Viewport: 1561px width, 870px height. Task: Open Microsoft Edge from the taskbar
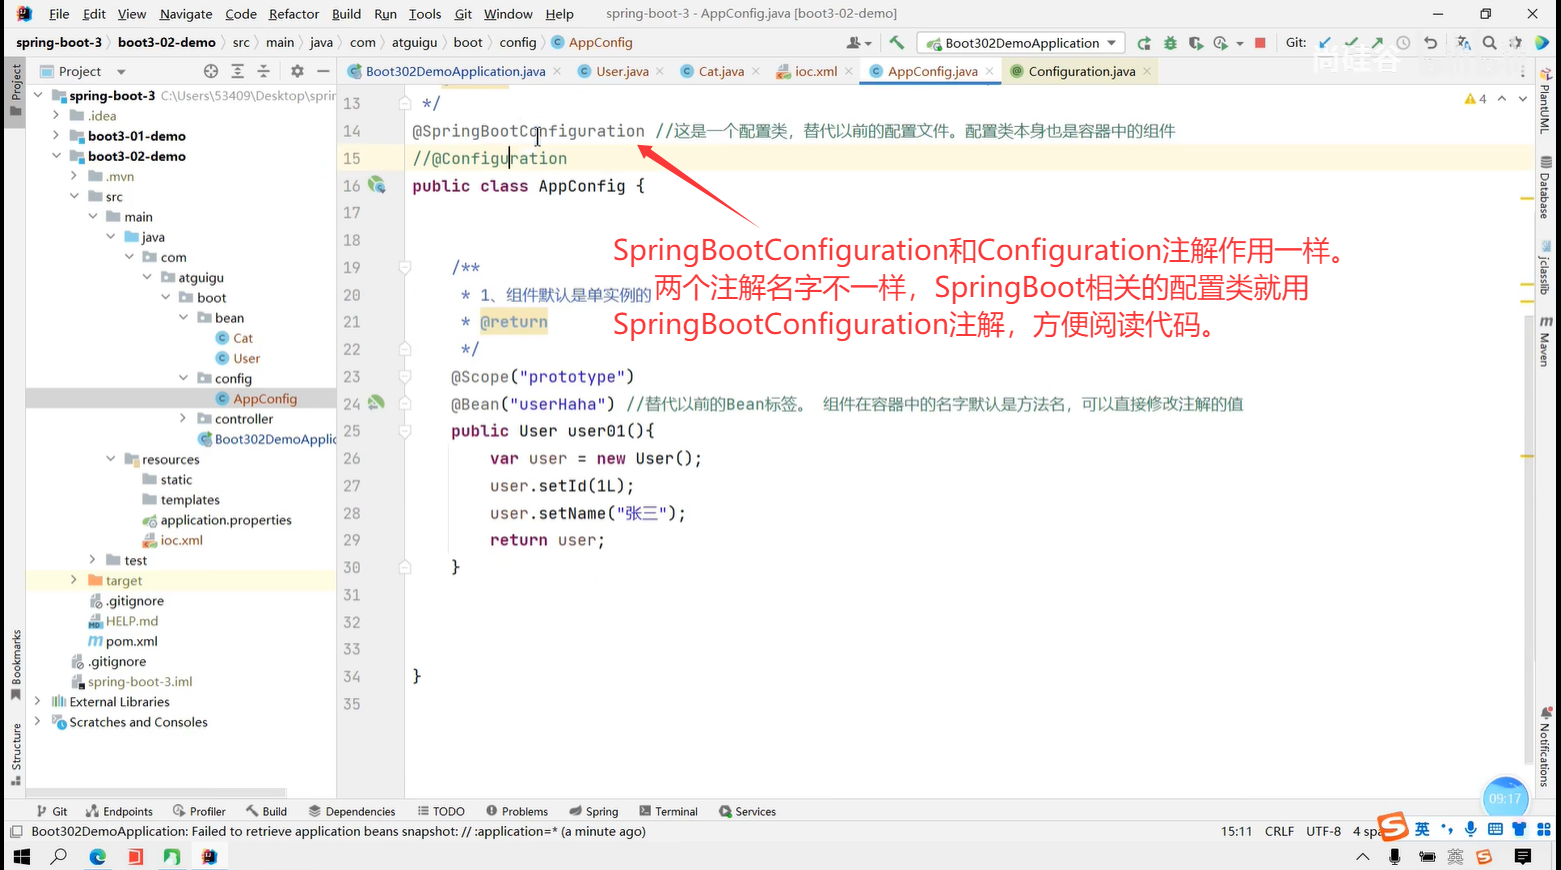pos(97,857)
